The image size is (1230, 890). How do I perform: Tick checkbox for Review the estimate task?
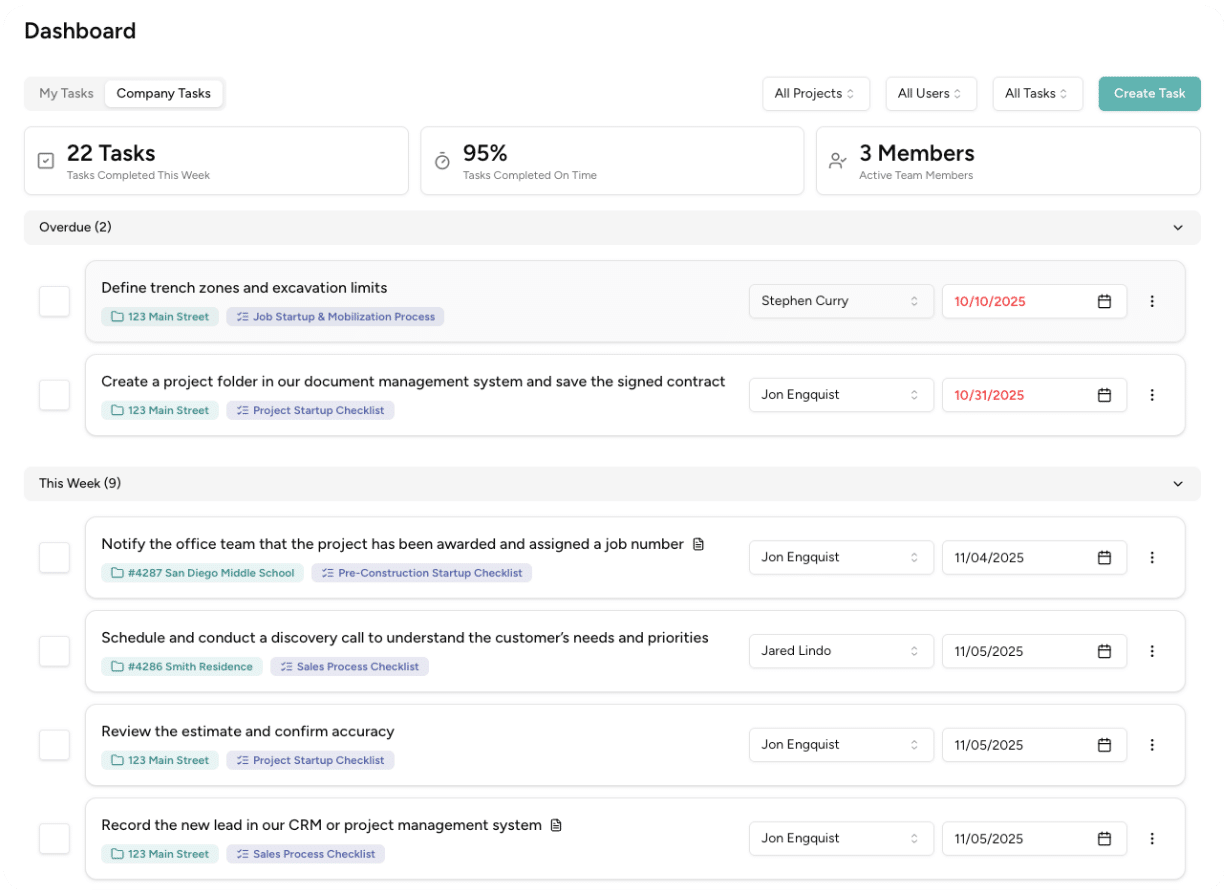54,745
